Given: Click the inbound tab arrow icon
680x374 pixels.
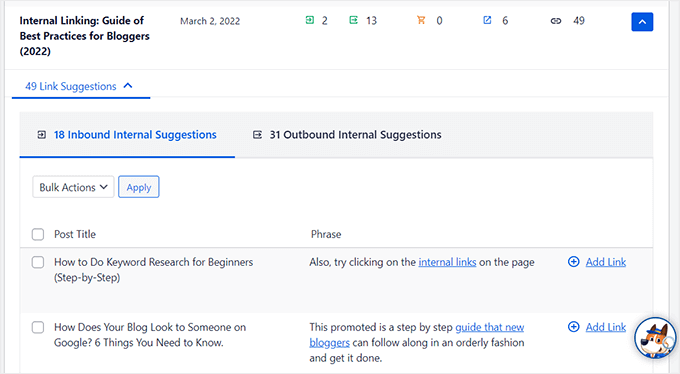Looking at the screenshot, I should click(42, 135).
